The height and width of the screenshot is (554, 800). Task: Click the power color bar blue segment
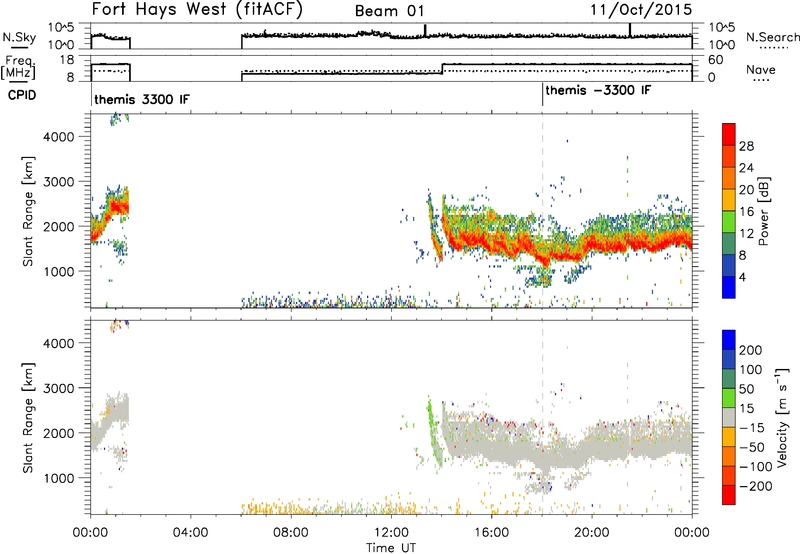click(729, 287)
